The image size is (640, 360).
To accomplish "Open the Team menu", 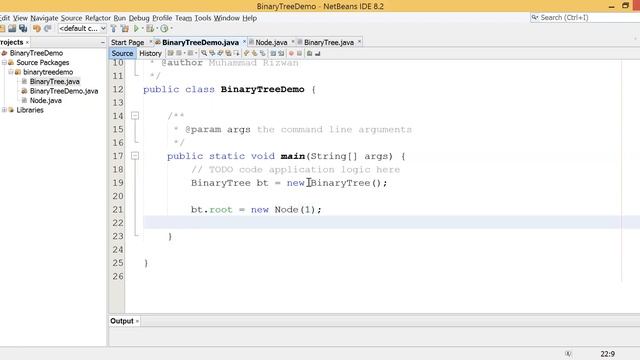I will pos(183,18).
